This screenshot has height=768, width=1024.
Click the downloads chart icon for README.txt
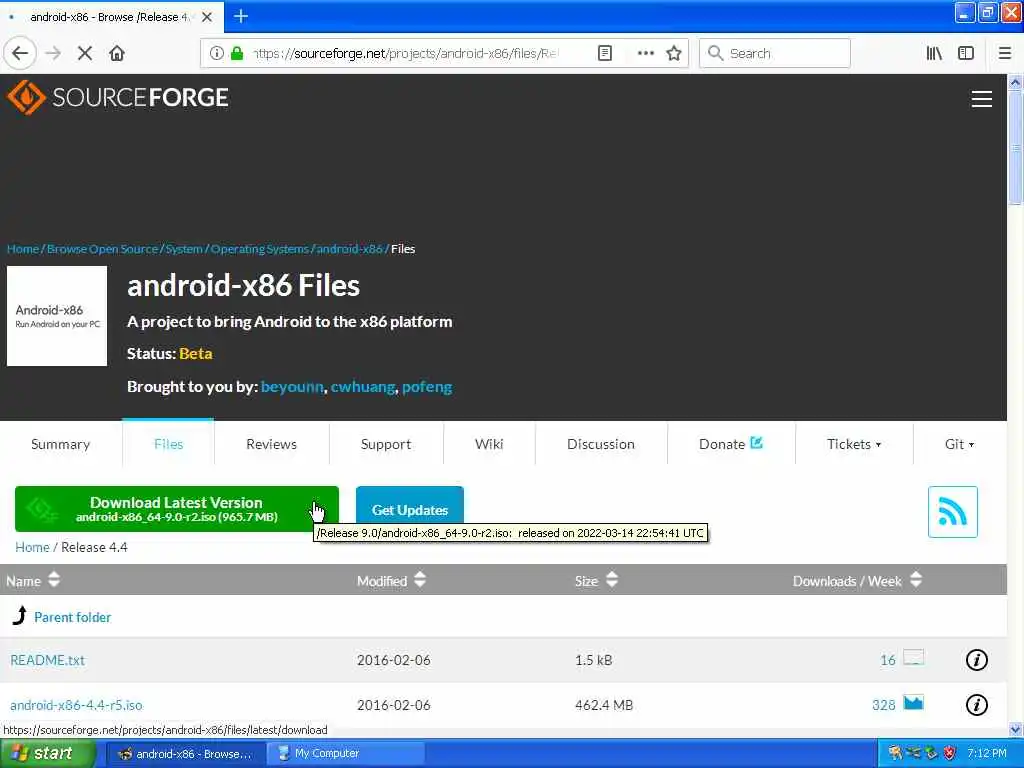914,658
